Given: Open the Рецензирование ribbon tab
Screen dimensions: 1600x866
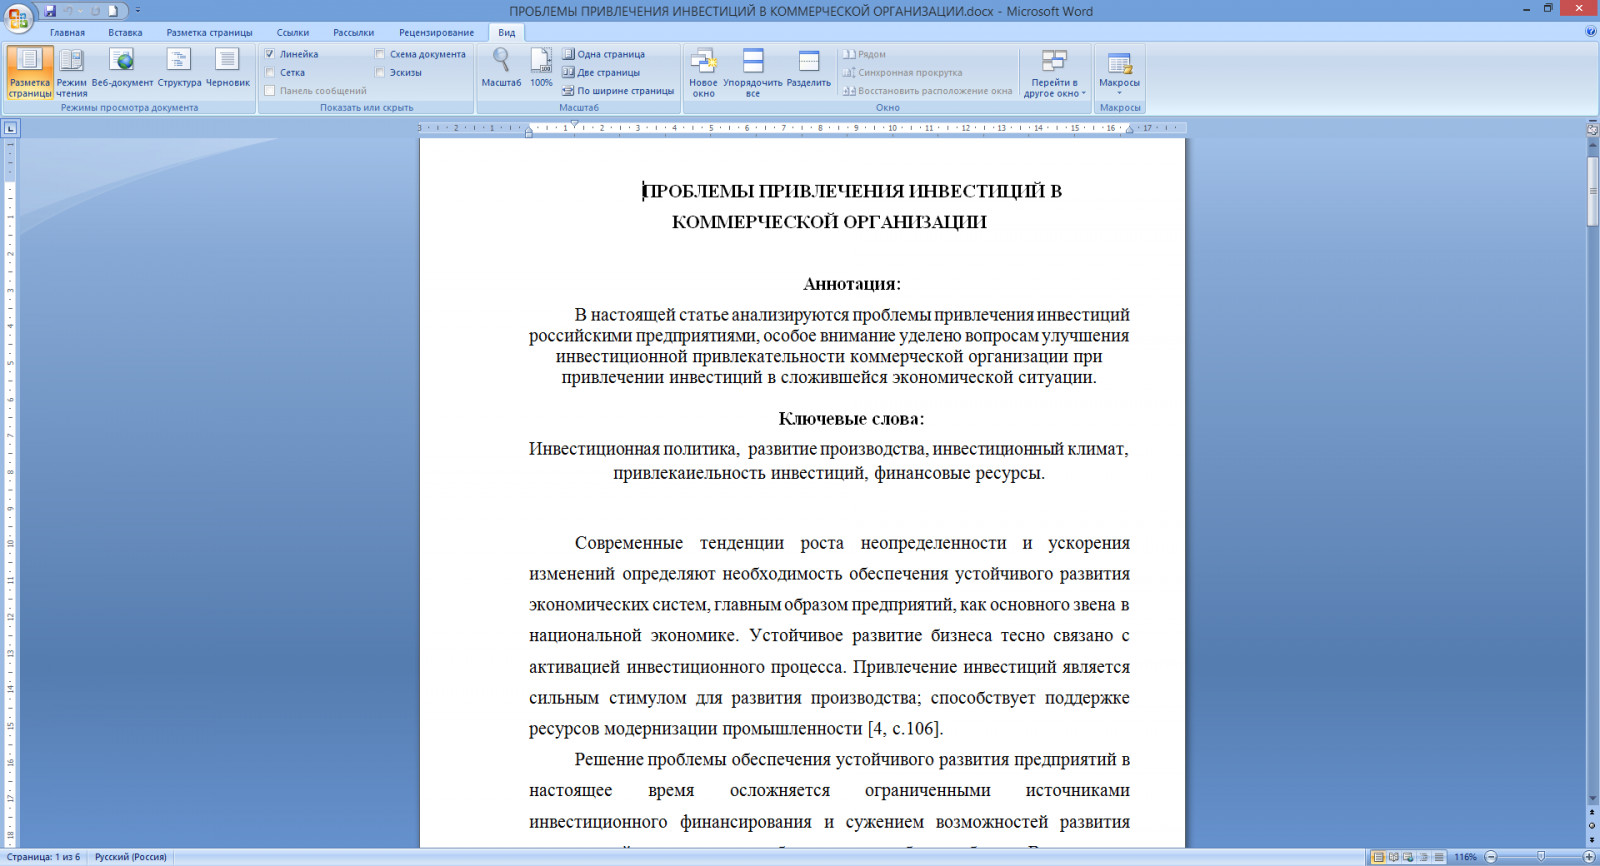Looking at the screenshot, I should [x=436, y=32].
